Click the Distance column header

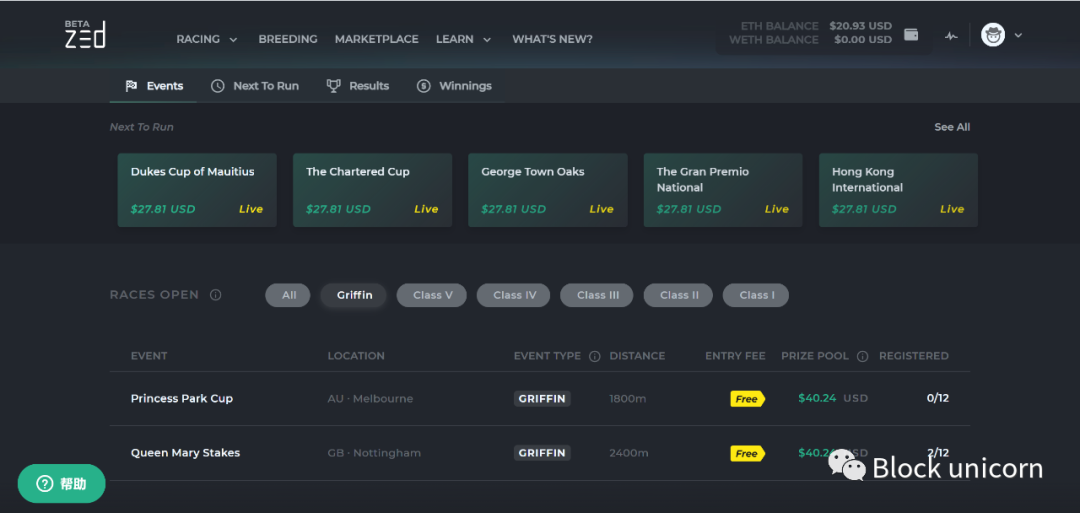[x=637, y=356]
